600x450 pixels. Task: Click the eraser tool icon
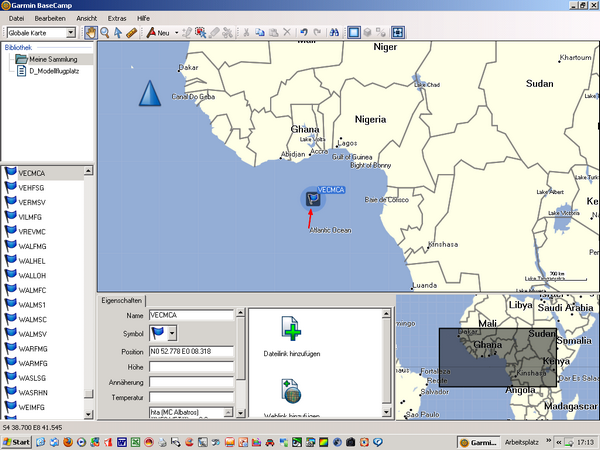pos(214,33)
